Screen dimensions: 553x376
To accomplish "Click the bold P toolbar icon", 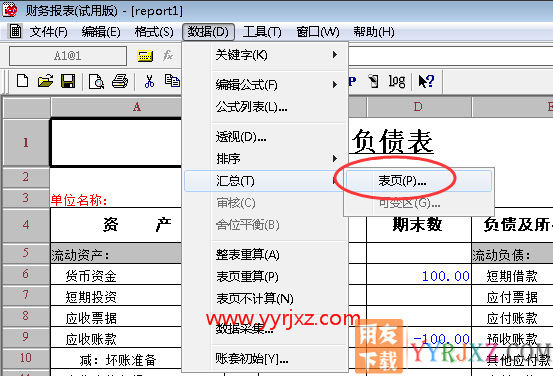I will 352,81.
